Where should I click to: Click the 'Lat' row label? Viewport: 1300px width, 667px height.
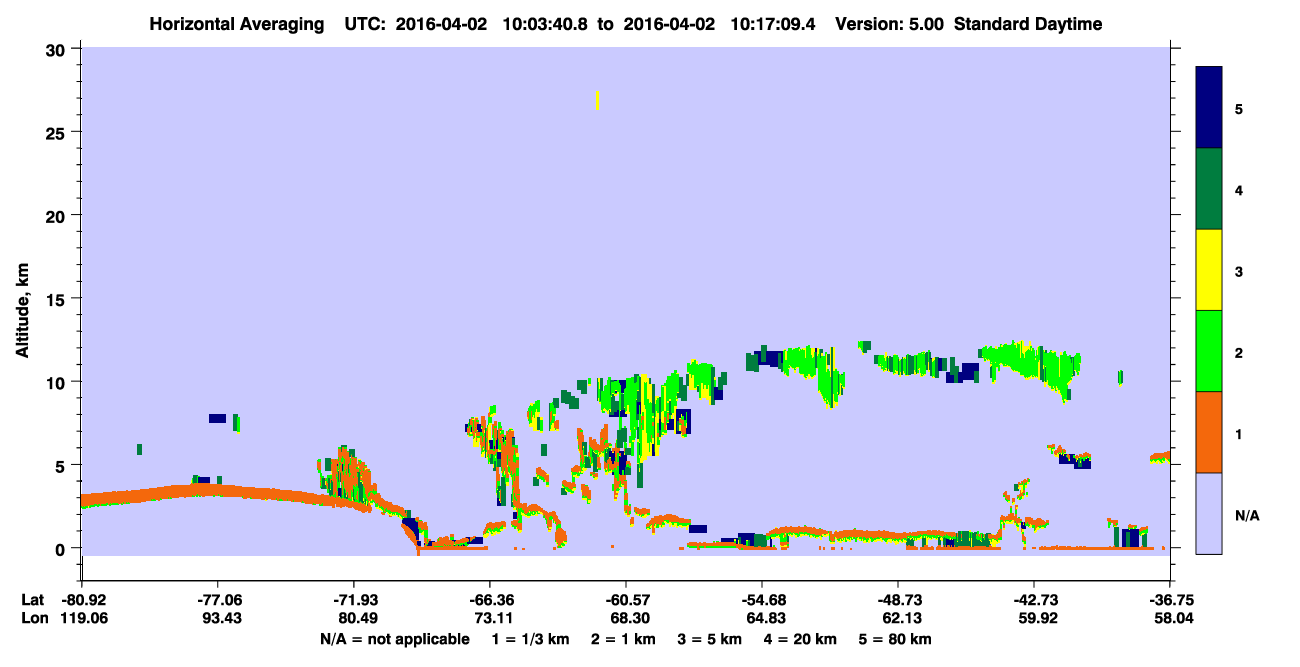(x=32, y=600)
